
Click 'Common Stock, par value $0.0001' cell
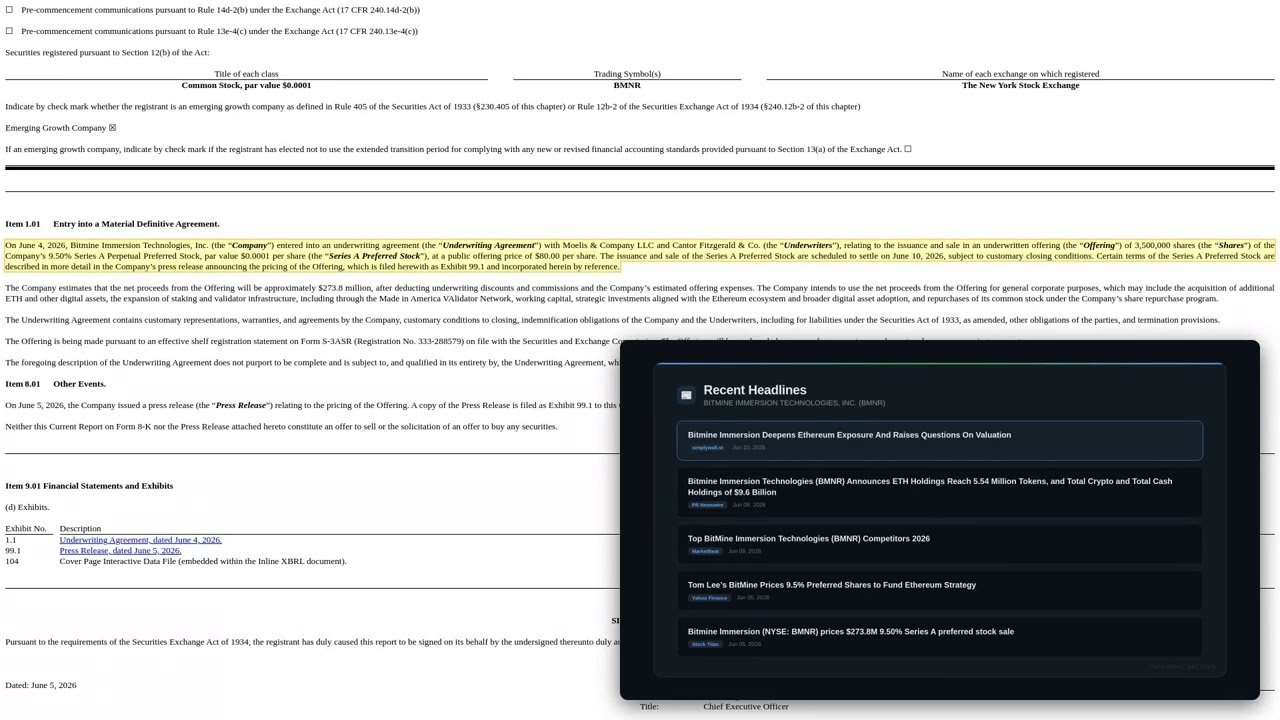tap(246, 85)
